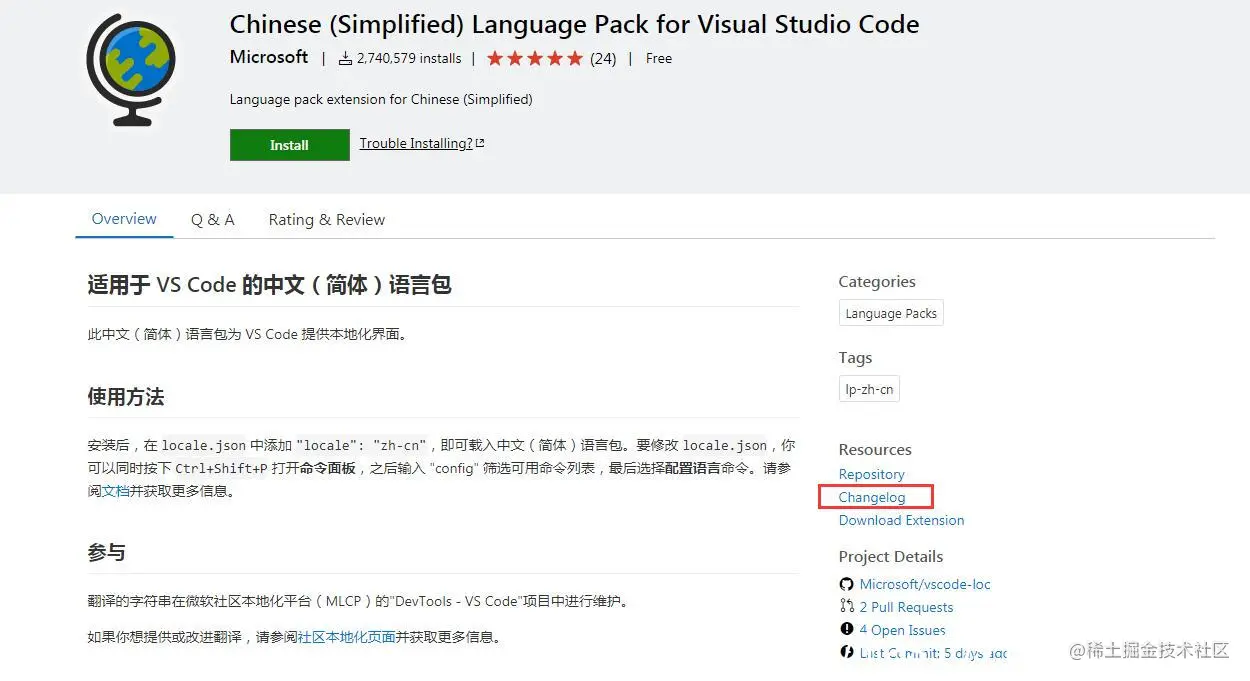Image resolution: width=1250 pixels, height=681 pixels.
Task: Click the globe extension logo icon
Action: [x=131, y=70]
